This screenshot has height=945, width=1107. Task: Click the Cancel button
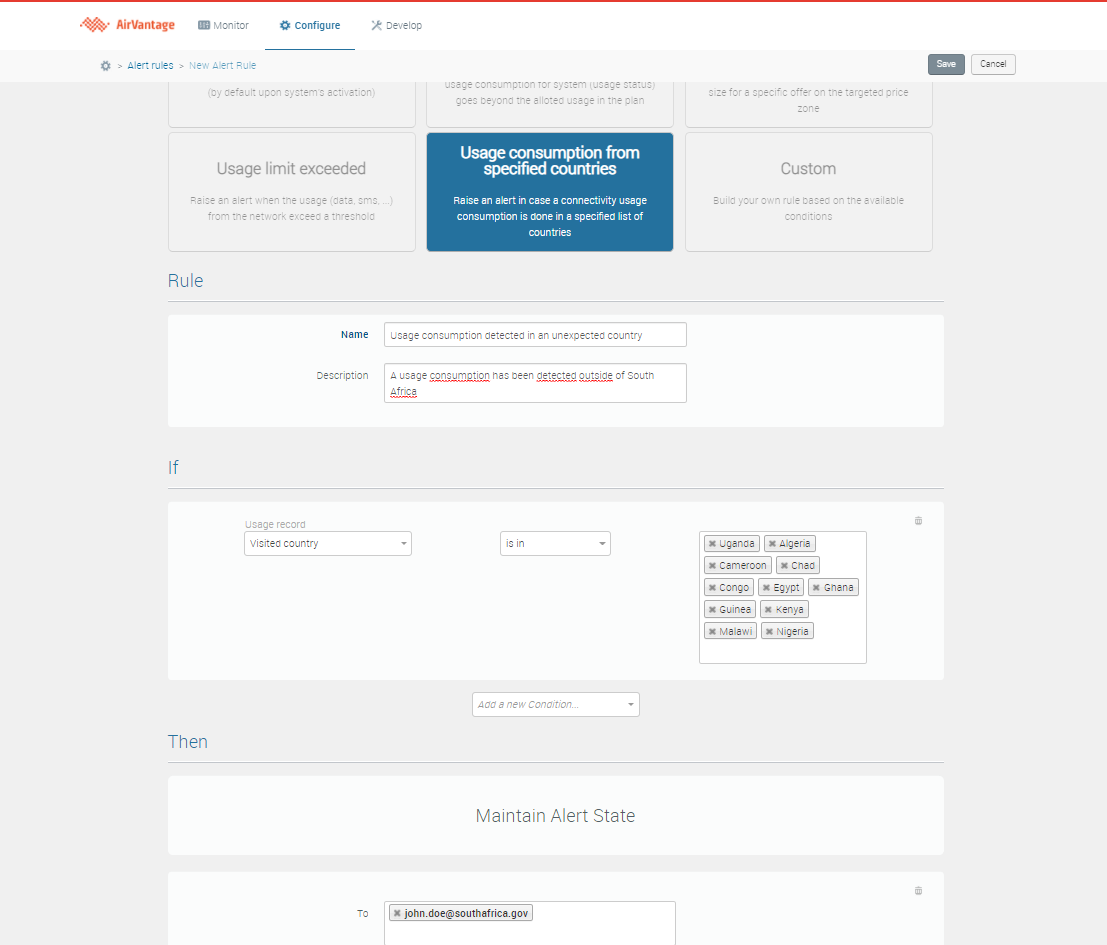click(993, 64)
